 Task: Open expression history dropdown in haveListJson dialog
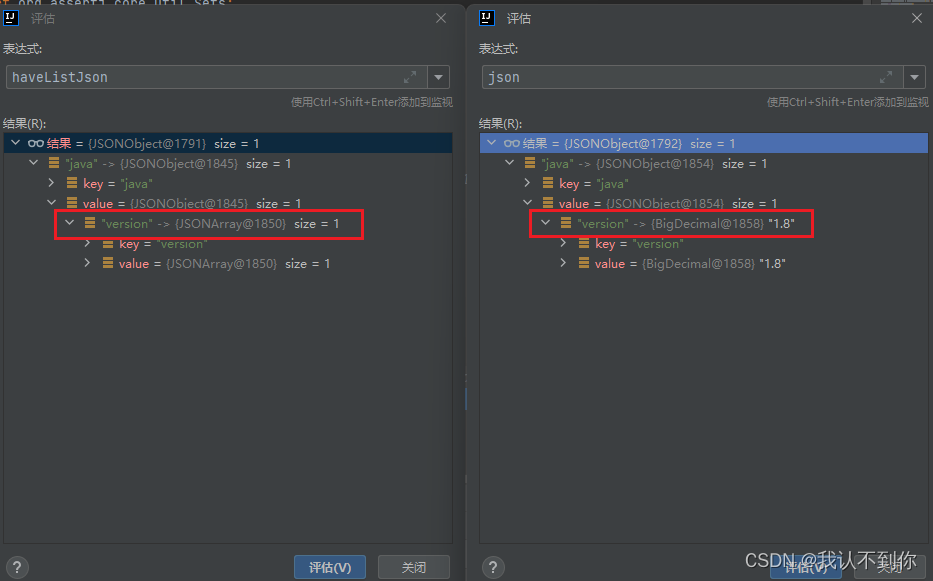[x=439, y=77]
